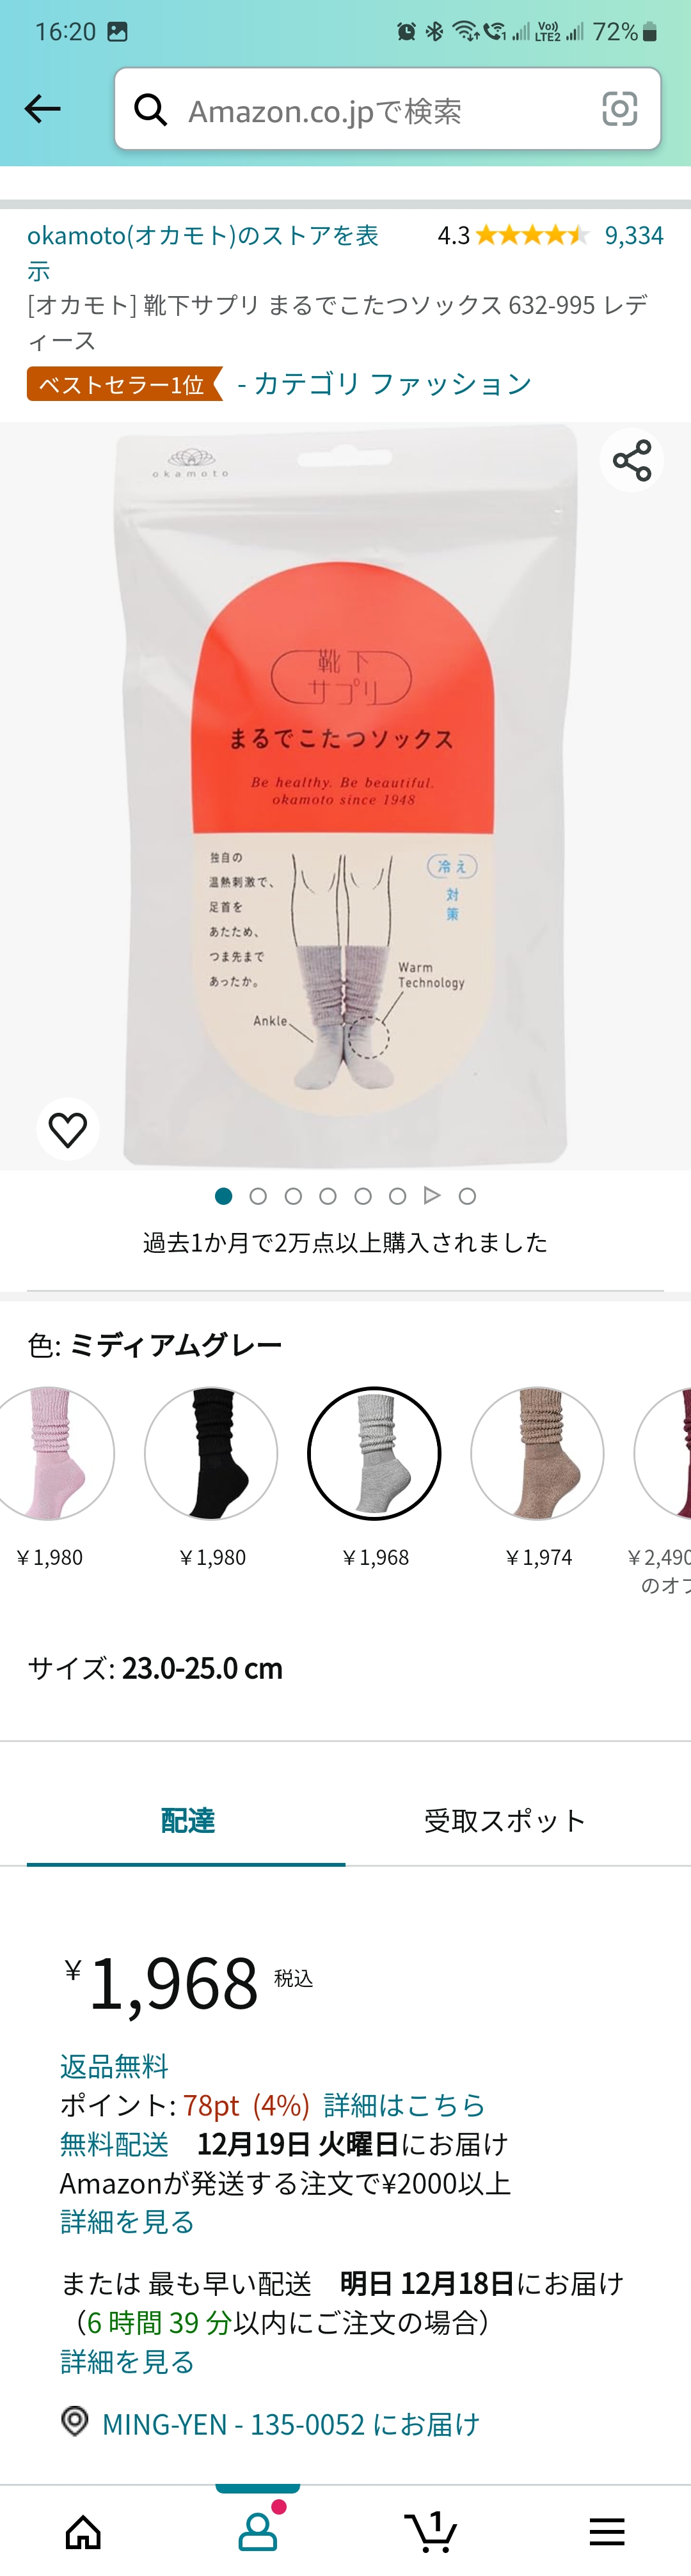
Task: Go to Home in bottom navigation
Action: tap(83, 2531)
